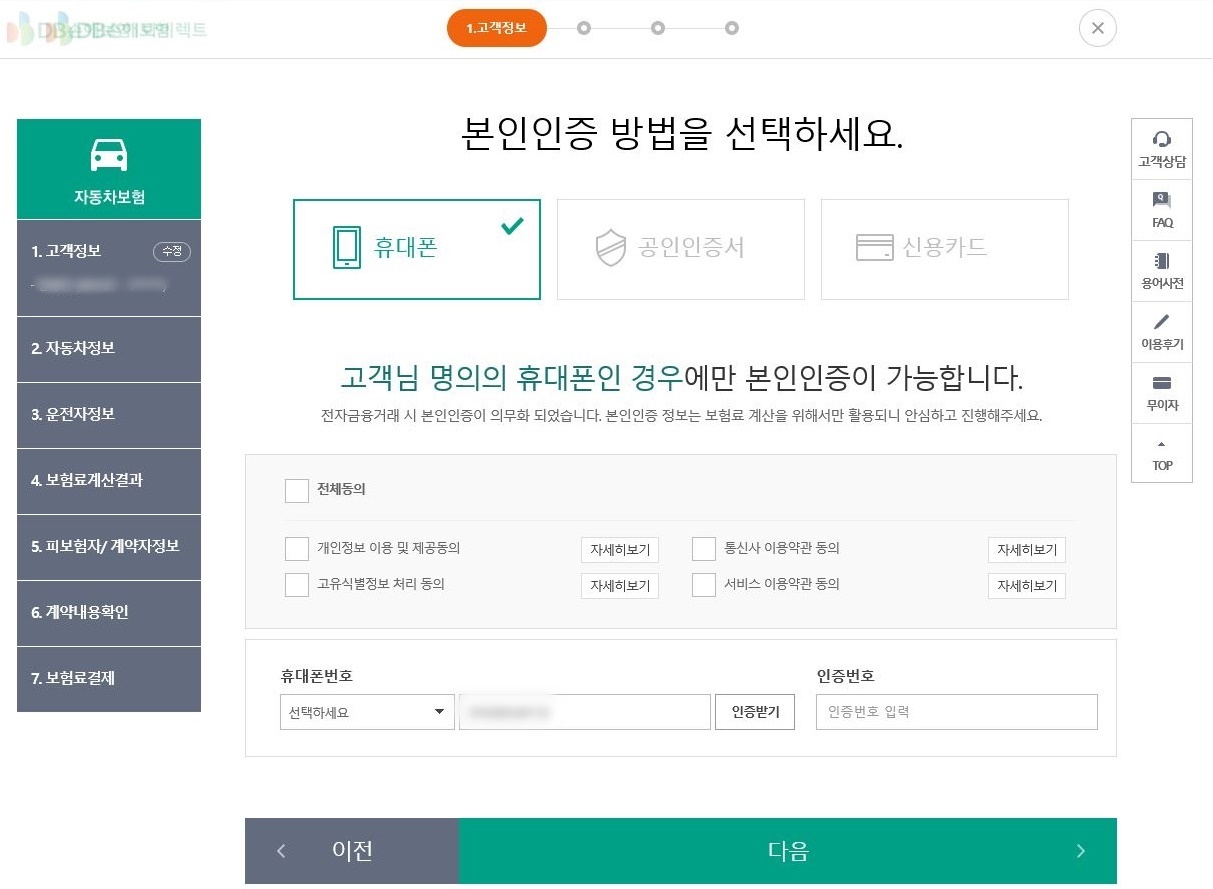Click the 1.고객정보 step indicator
1213x889 pixels.
click(x=497, y=28)
